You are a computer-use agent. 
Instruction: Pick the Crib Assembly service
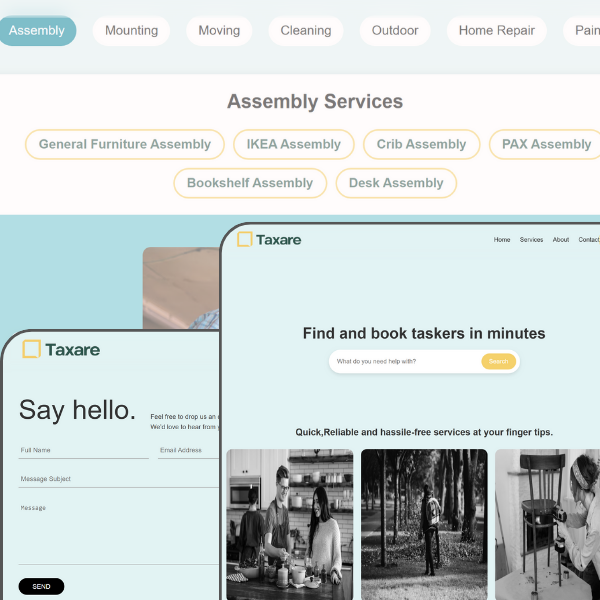point(421,144)
